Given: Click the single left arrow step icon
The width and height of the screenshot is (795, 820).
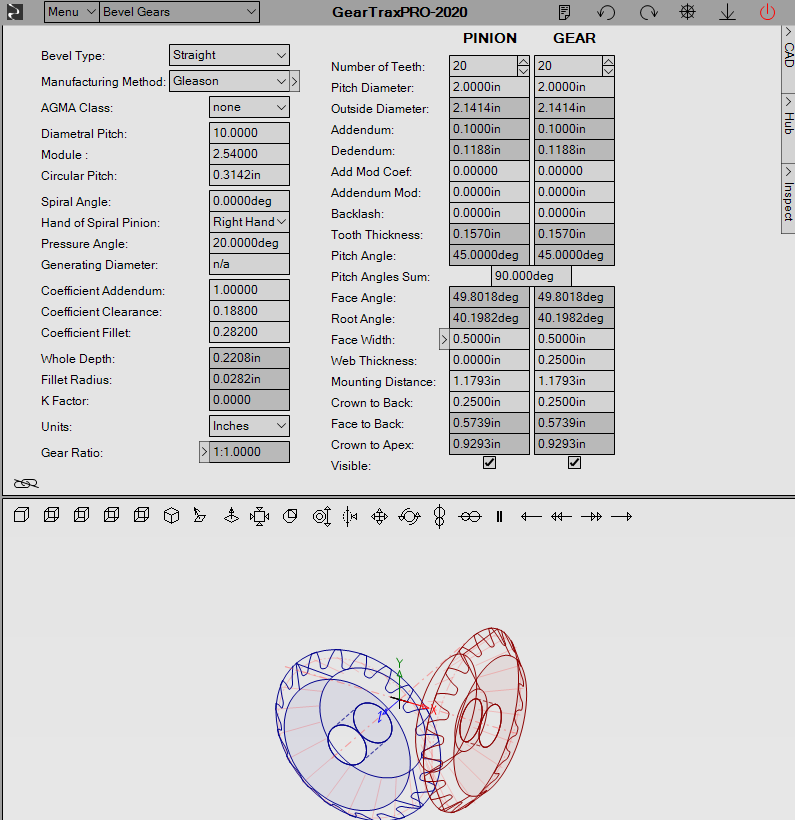Looking at the screenshot, I should coord(531,517).
